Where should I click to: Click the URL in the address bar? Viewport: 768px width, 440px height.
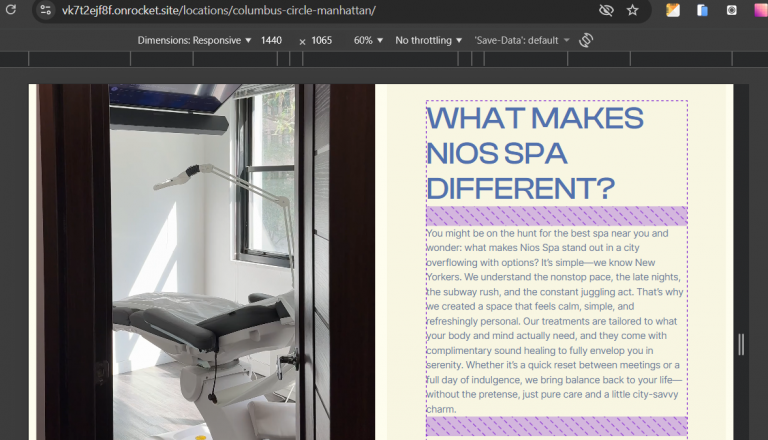pos(218,10)
